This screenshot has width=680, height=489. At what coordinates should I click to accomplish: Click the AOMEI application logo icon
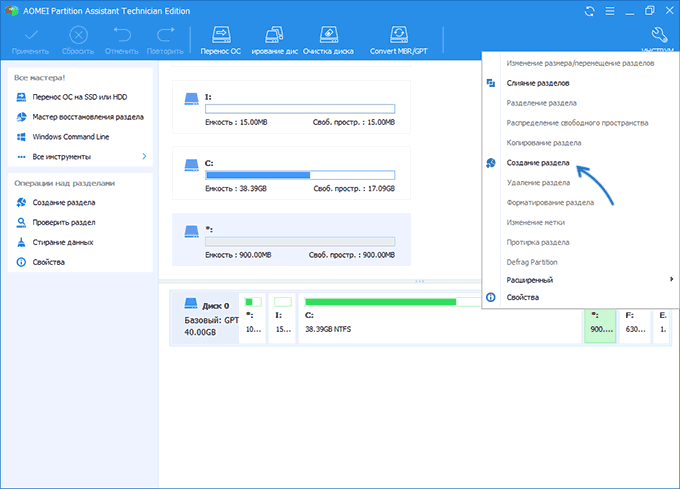tap(11, 10)
